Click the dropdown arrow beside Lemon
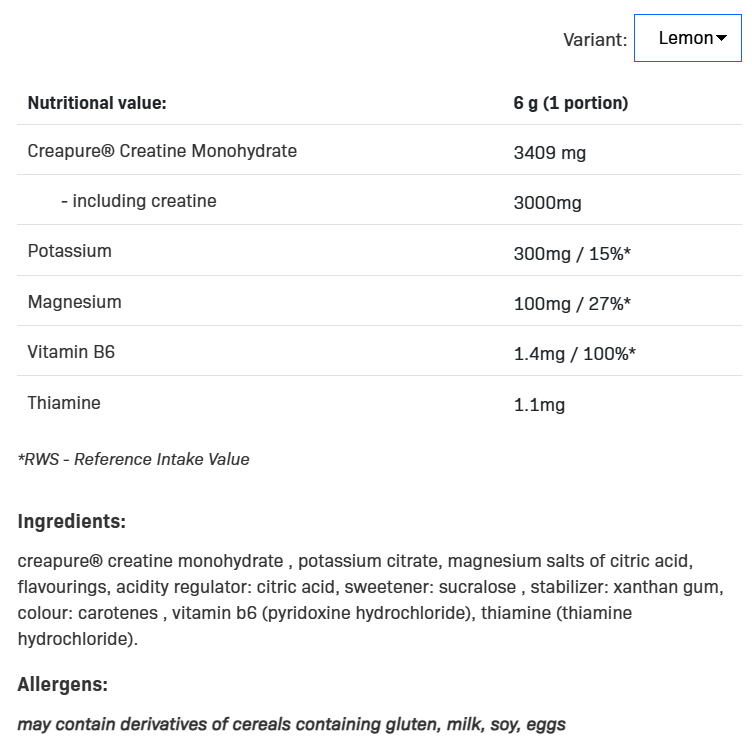Image resolution: width=752 pixels, height=747 pixels. coord(721,38)
